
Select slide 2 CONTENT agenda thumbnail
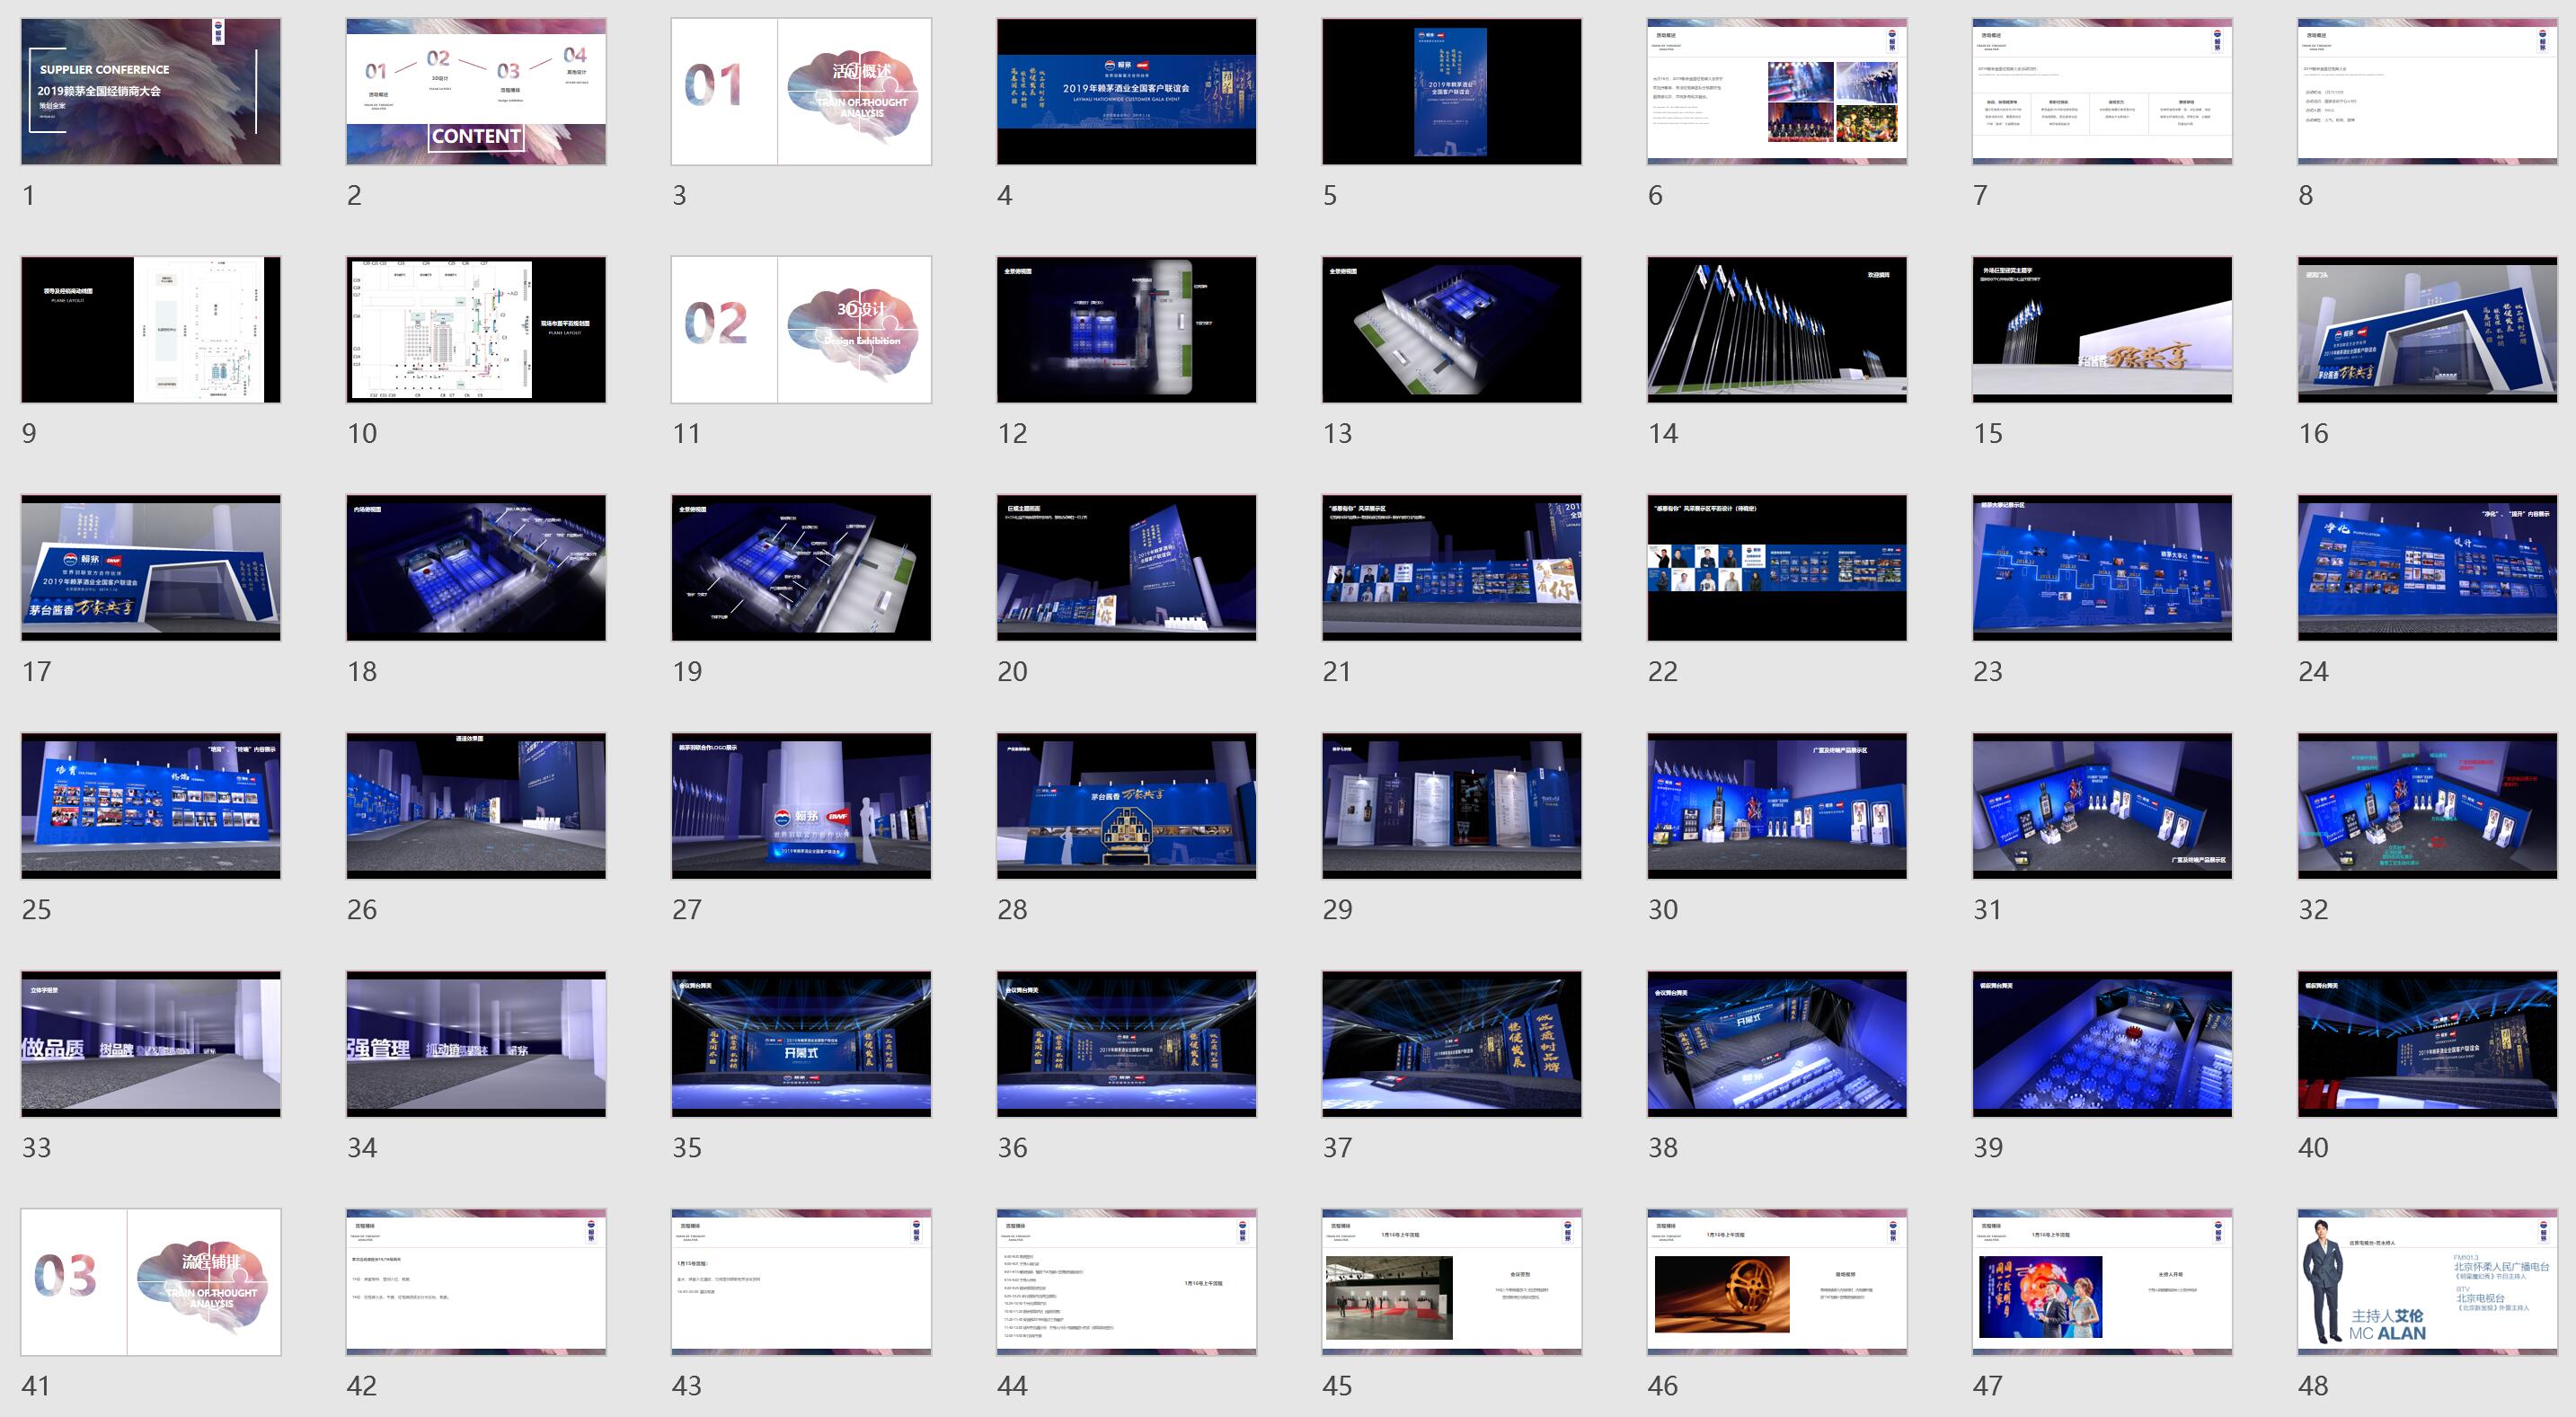(476, 91)
